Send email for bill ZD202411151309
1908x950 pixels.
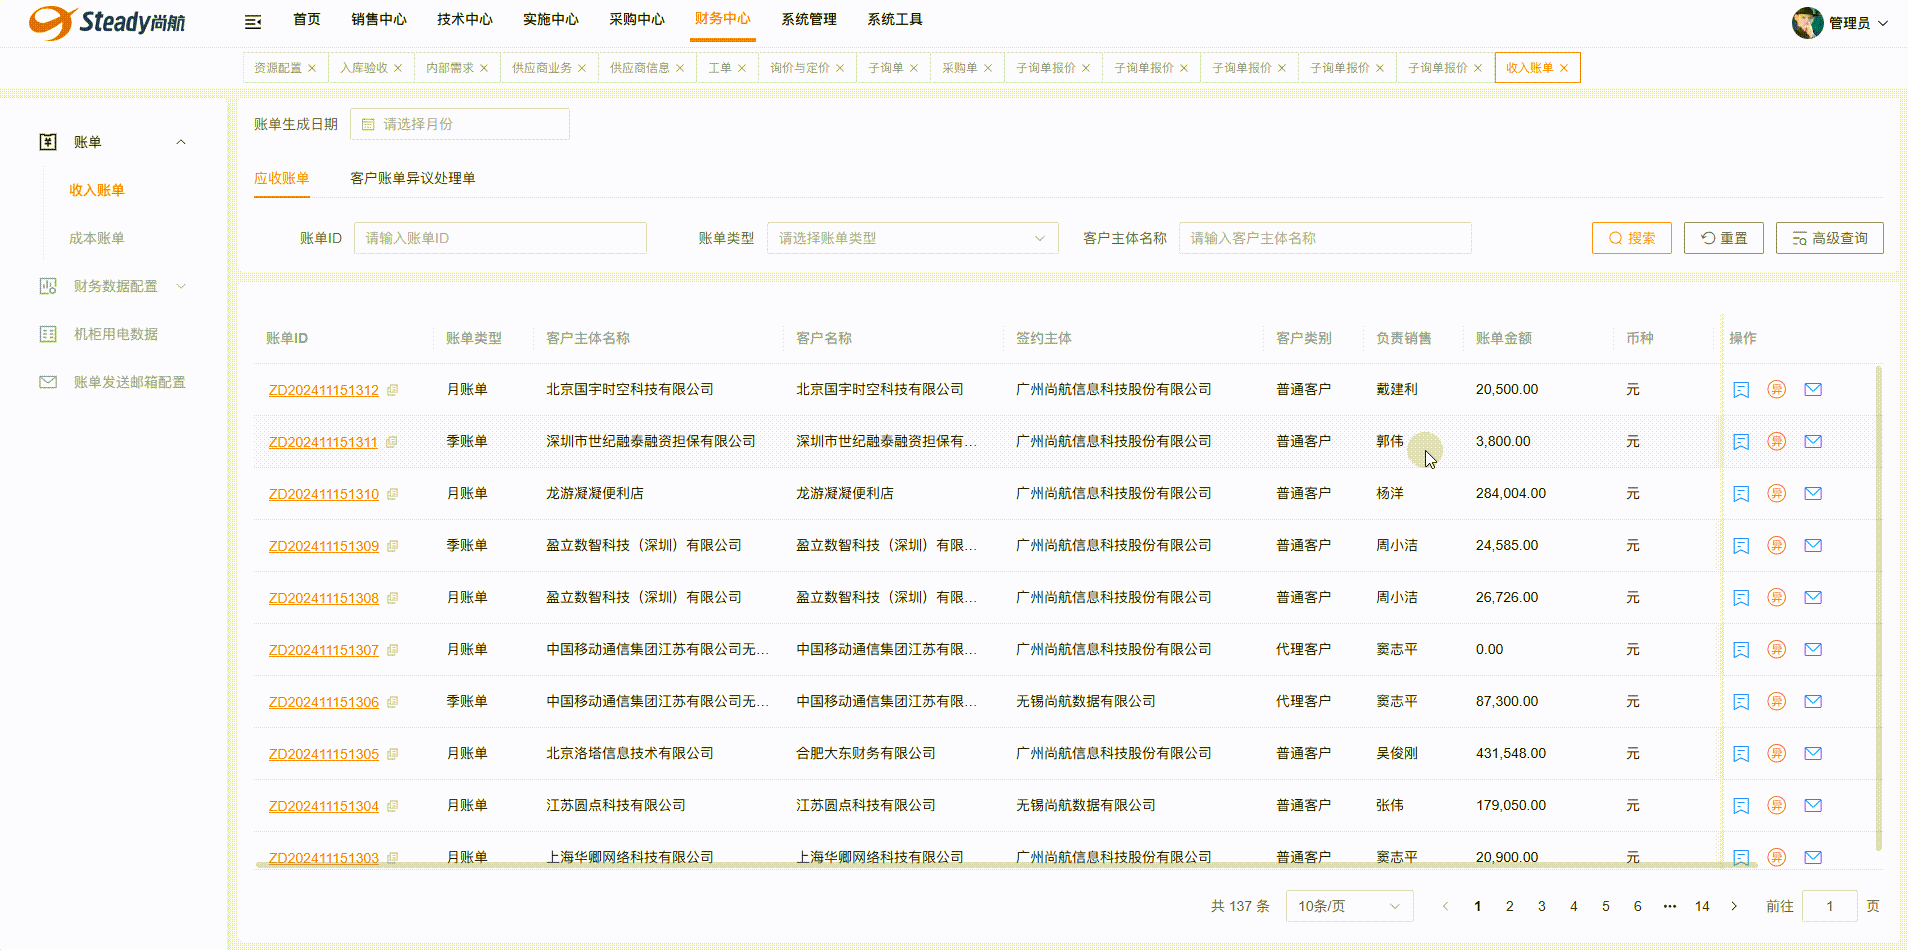1813,546
